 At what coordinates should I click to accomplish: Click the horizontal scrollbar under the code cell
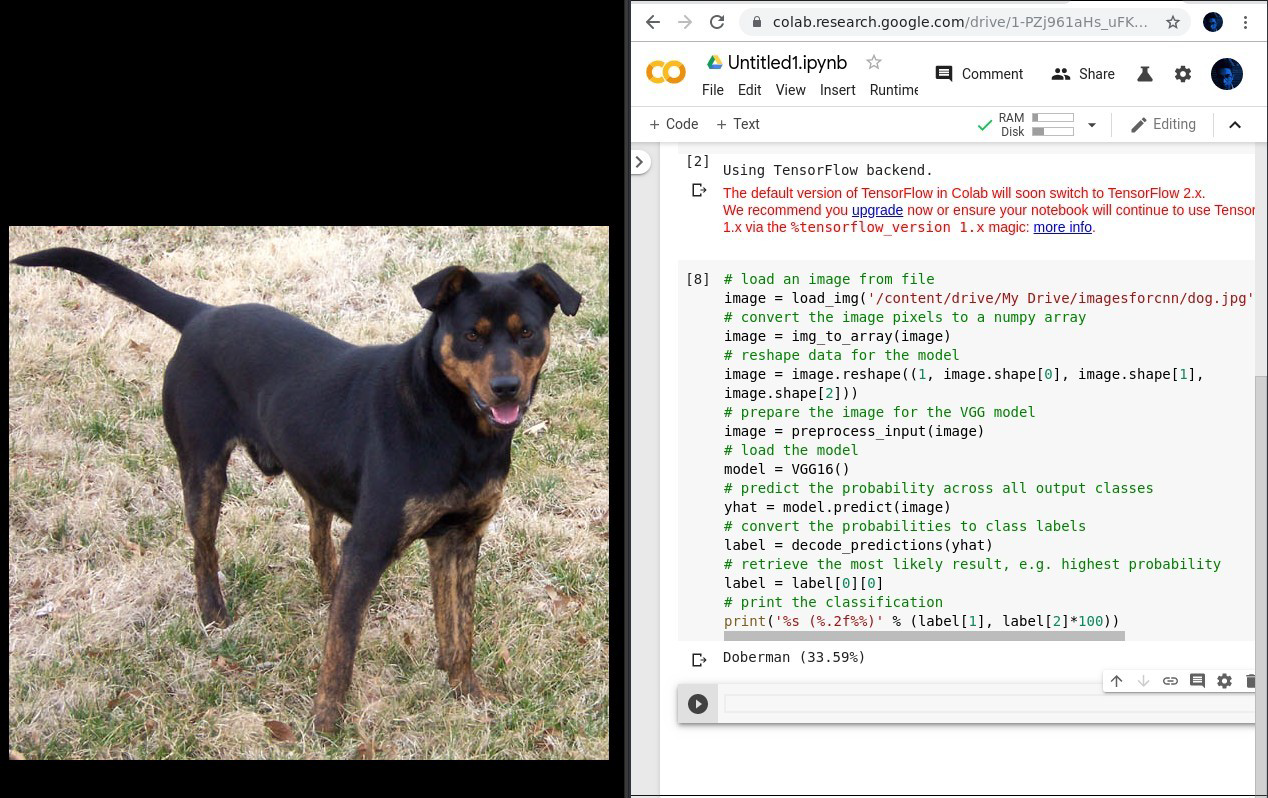pos(923,636)
